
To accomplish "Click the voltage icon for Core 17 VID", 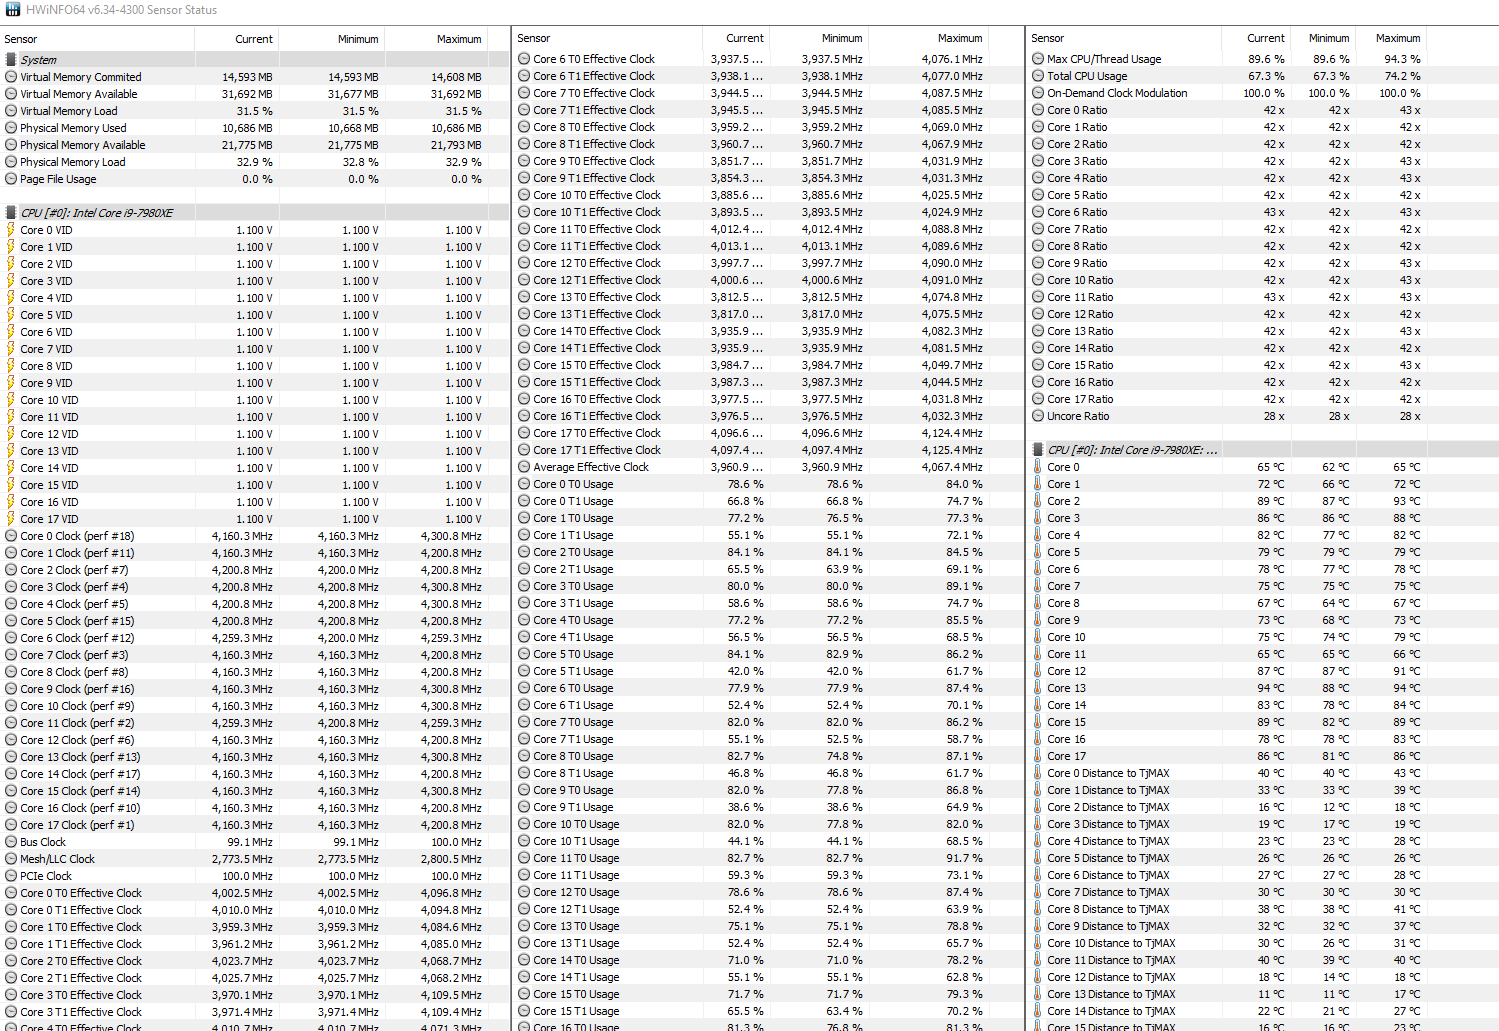I will pos(11,519).
